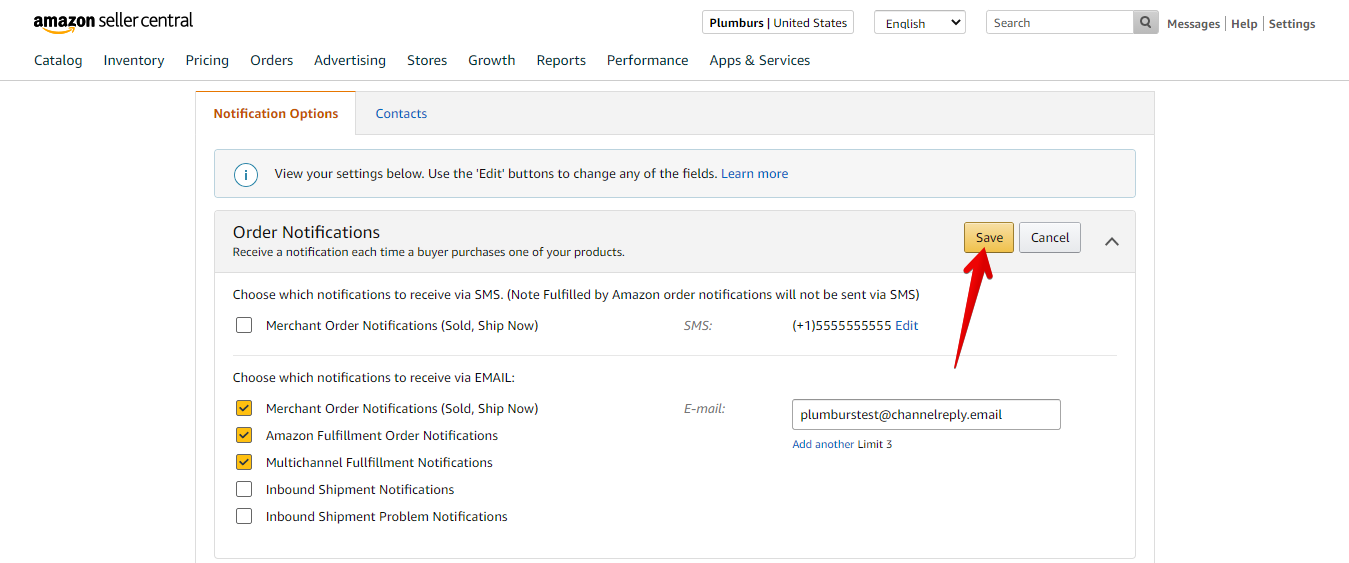Check Inbound Shipment Problem Notifications
The height and width of the screenshot is (563, 1349).
(244, 516)
